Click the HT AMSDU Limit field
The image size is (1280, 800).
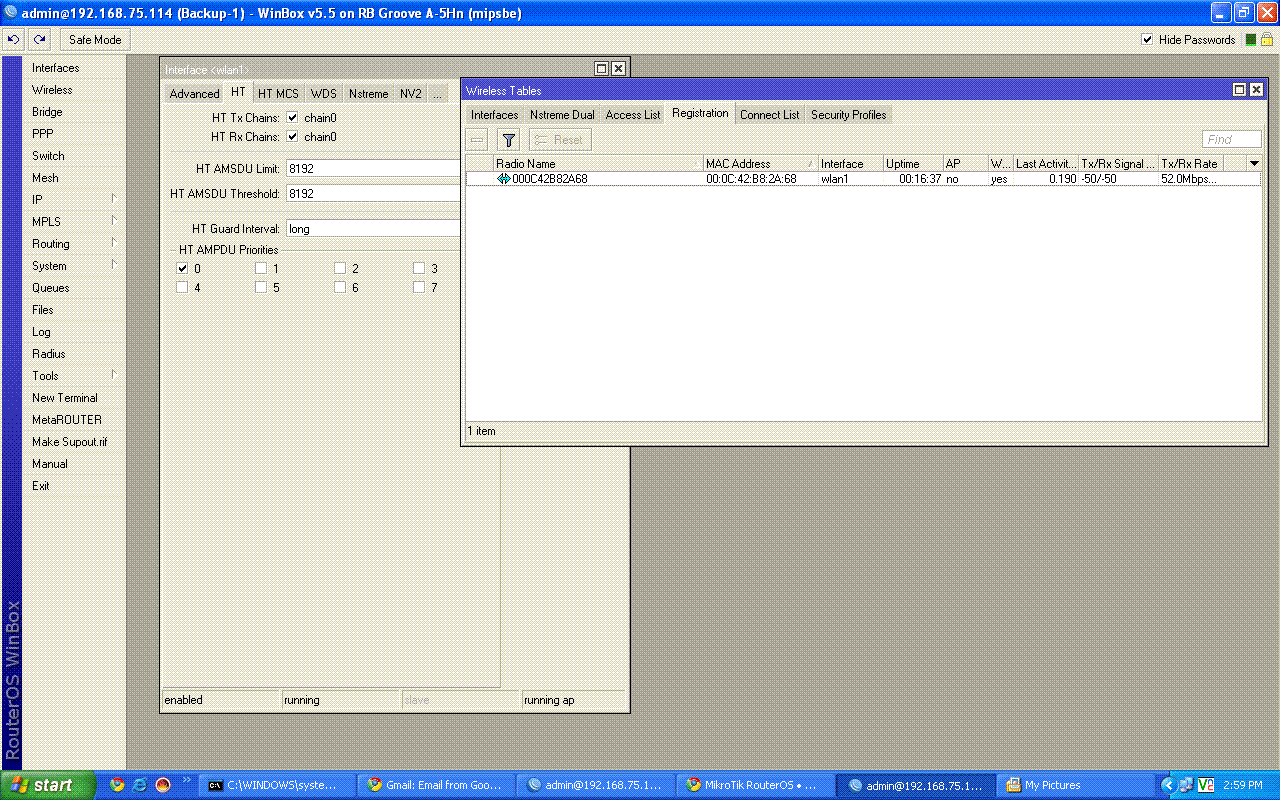[x=372, y=169]
